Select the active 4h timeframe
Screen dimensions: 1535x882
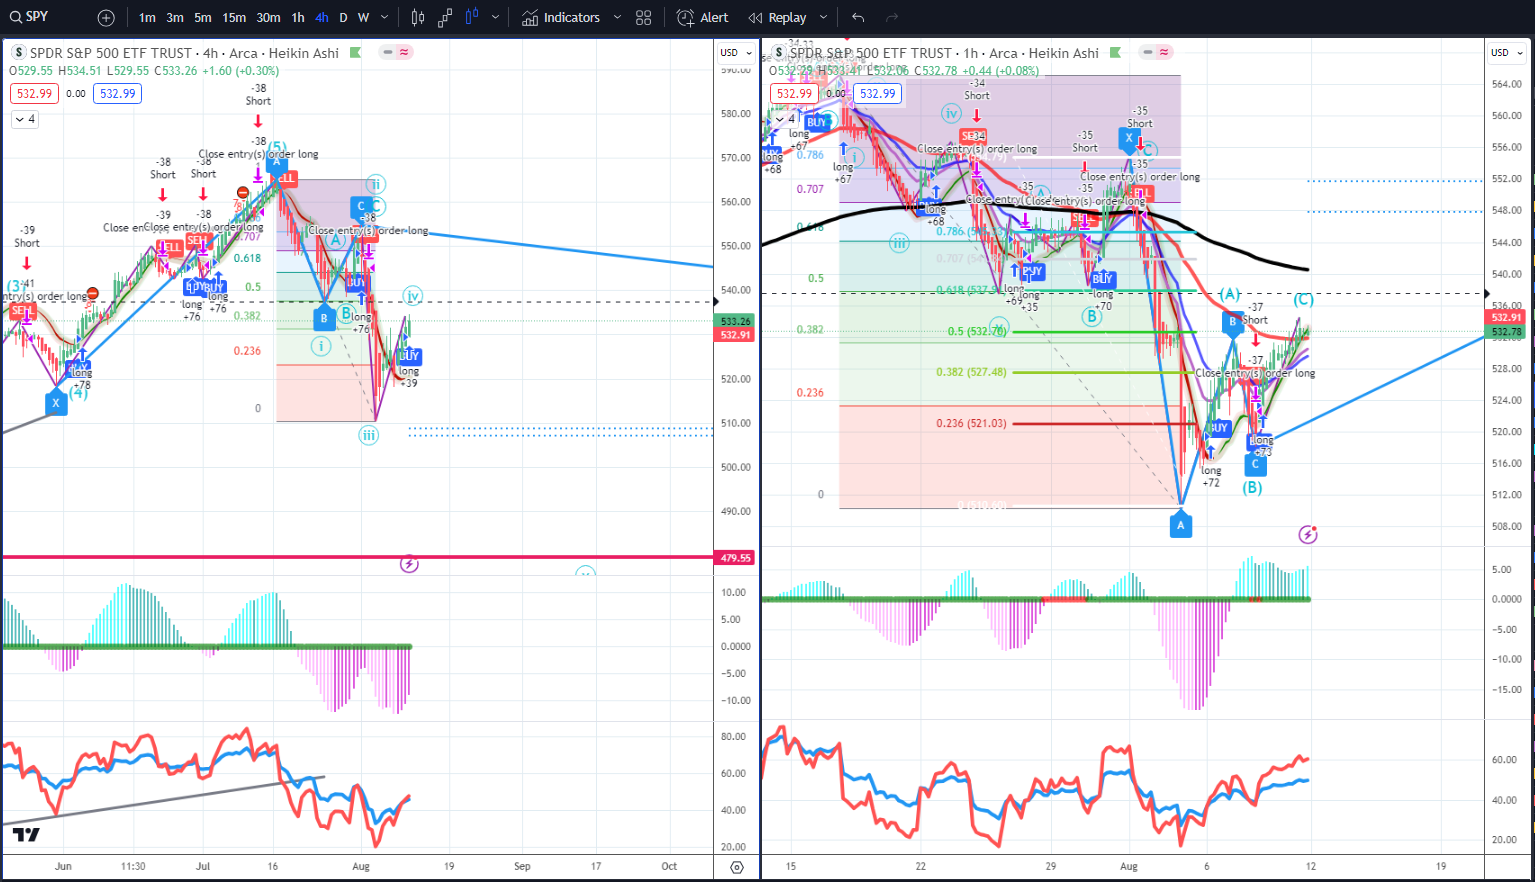pos(322,18)
